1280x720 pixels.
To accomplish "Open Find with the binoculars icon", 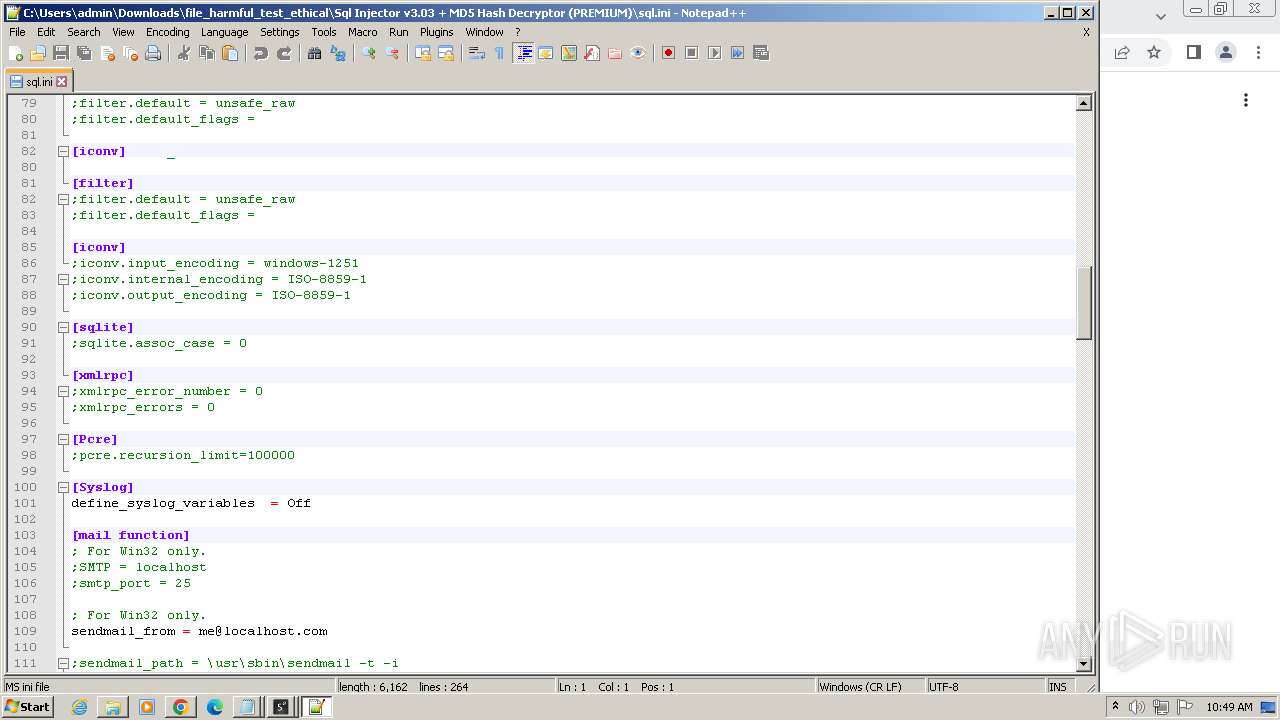I will pos(315,53).
